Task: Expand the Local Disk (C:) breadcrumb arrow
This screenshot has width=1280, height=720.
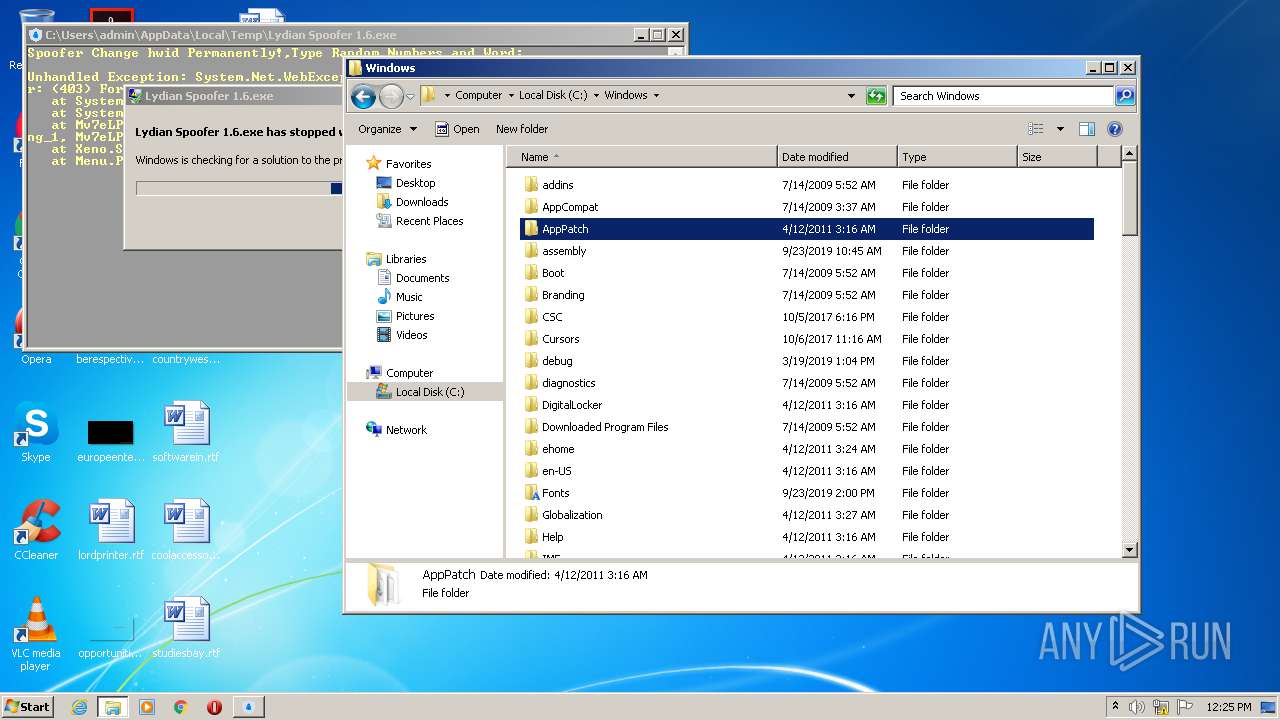Action: [596, 96]
